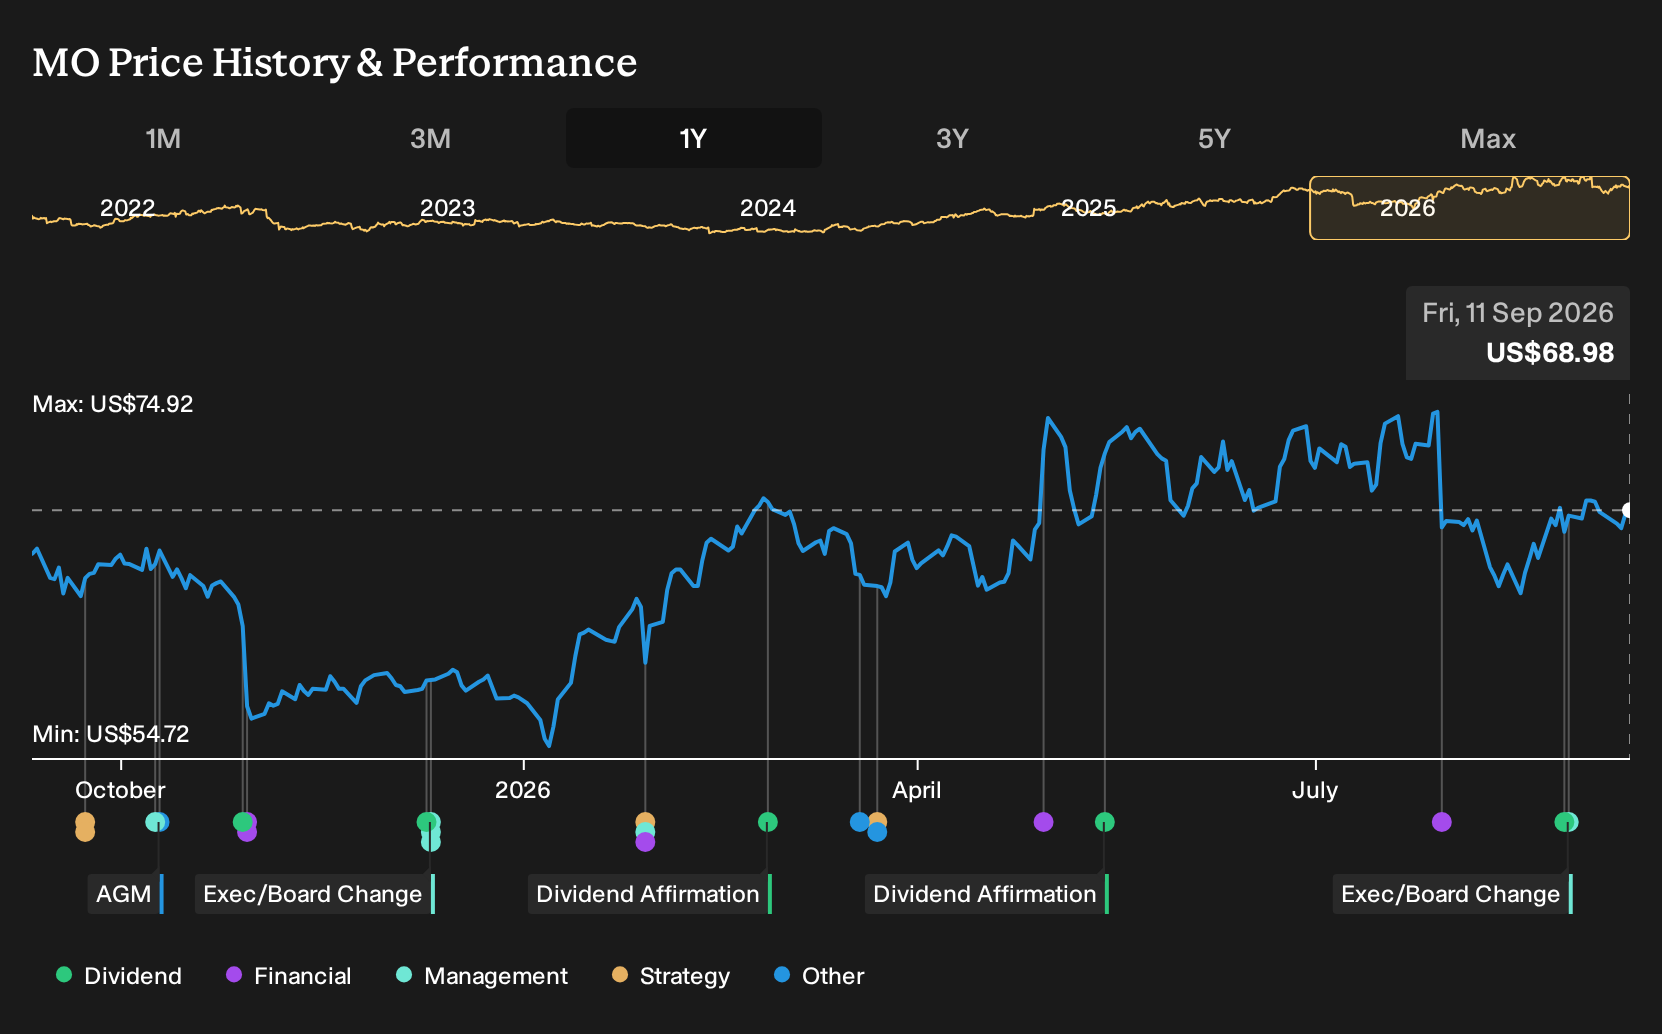
Task: Click the US$68.98 price tooltip
Action: [1518, 333]
